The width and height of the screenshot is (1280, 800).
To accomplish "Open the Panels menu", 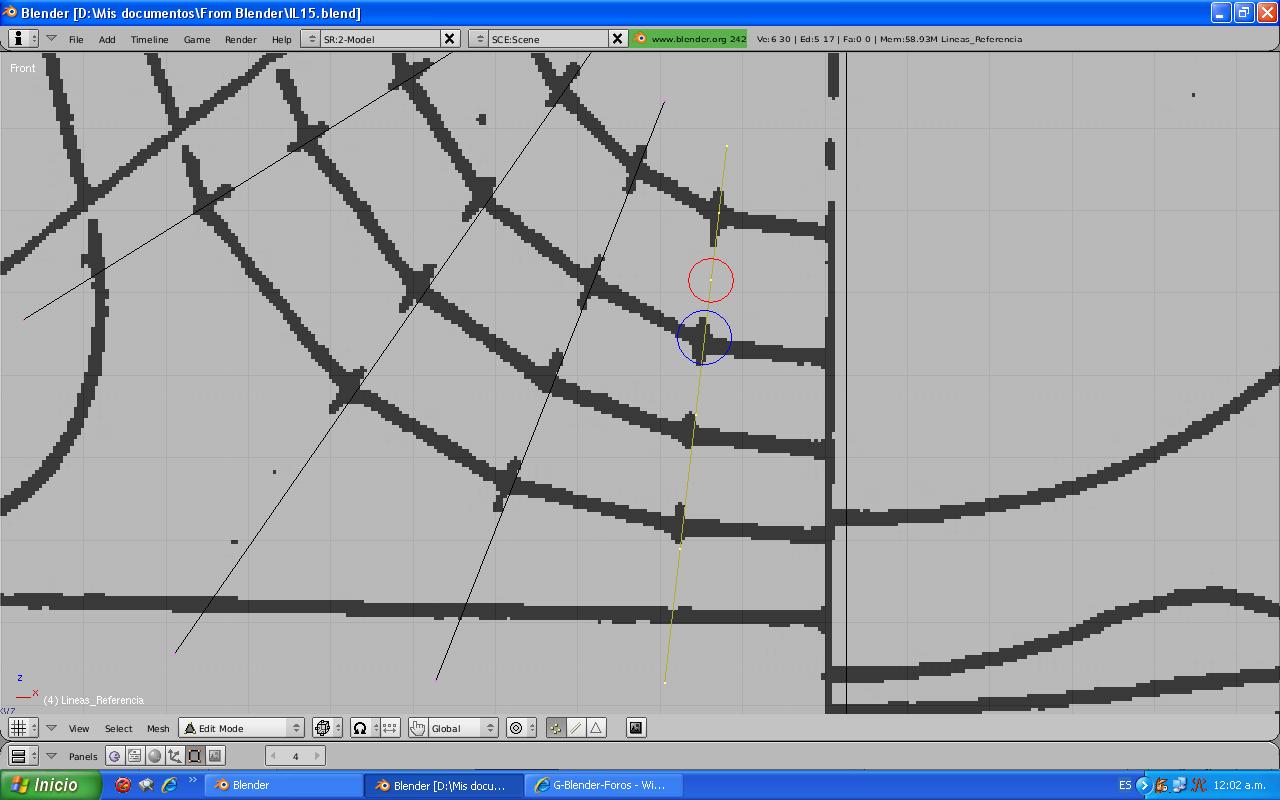I will click(83, 756).
